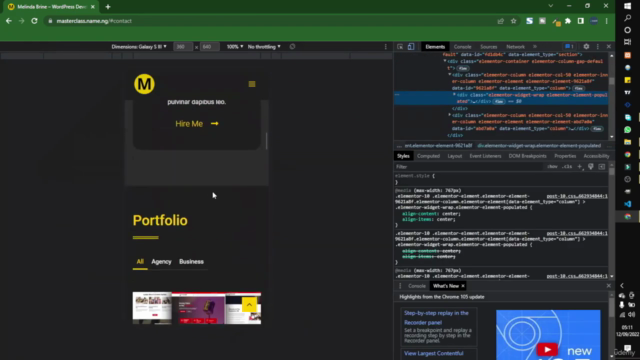The image size is (640, 360).
Task: Close the DevTools panel
Action: [x=609, y=47]
